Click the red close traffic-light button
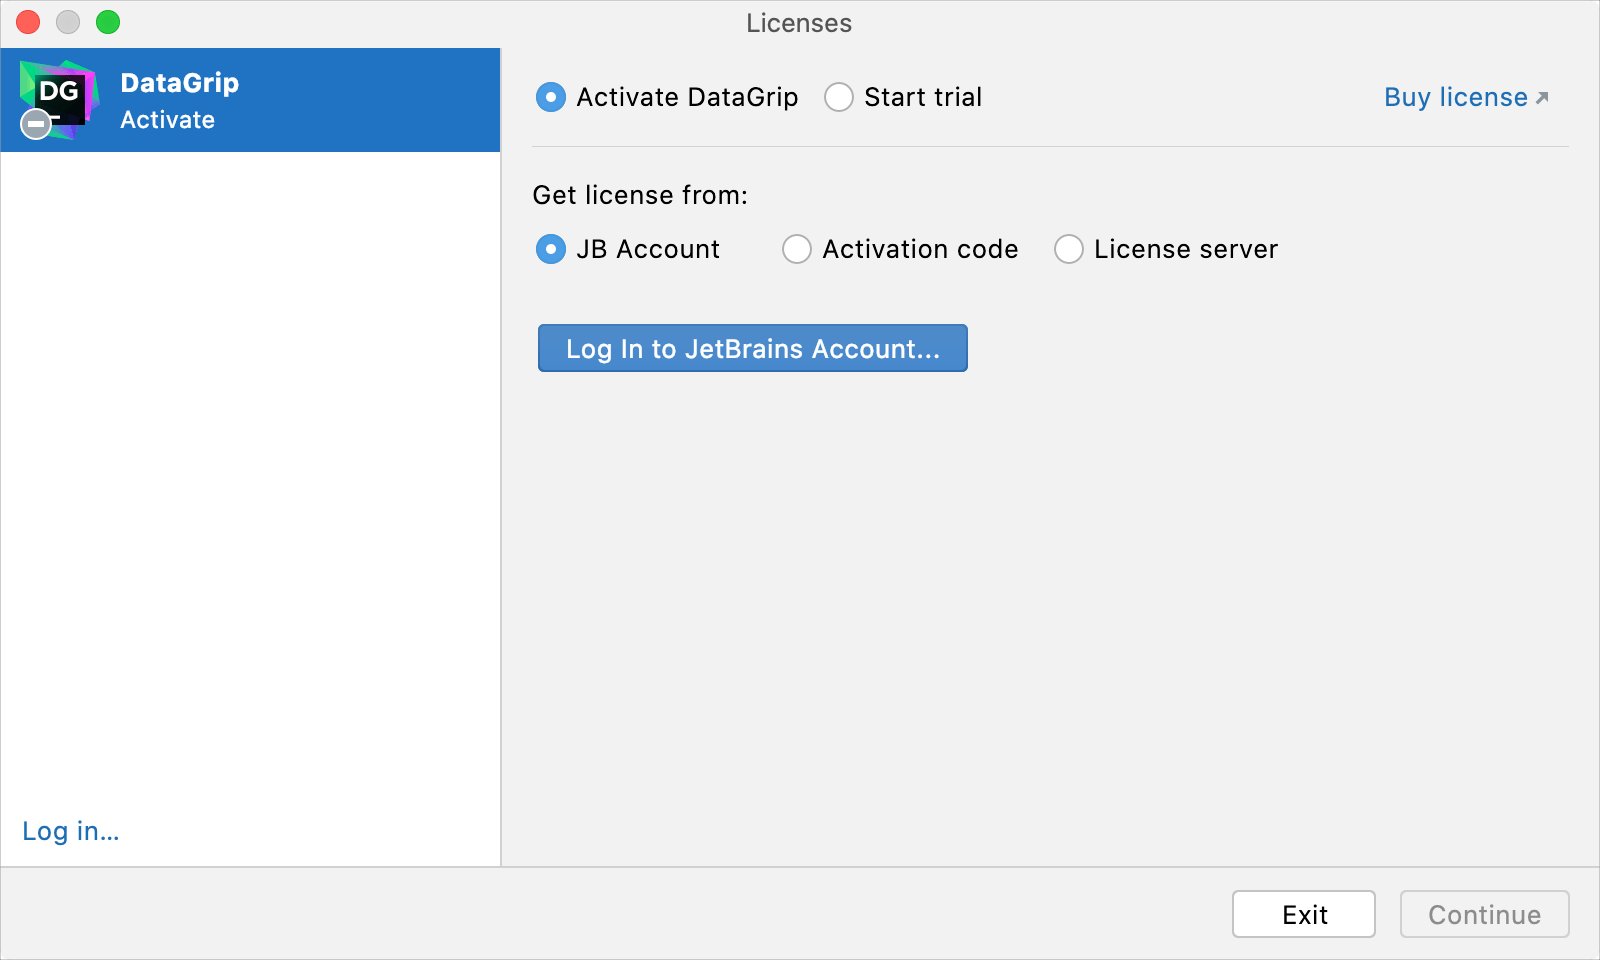The image size is (1600, 960). click(27, 22)
